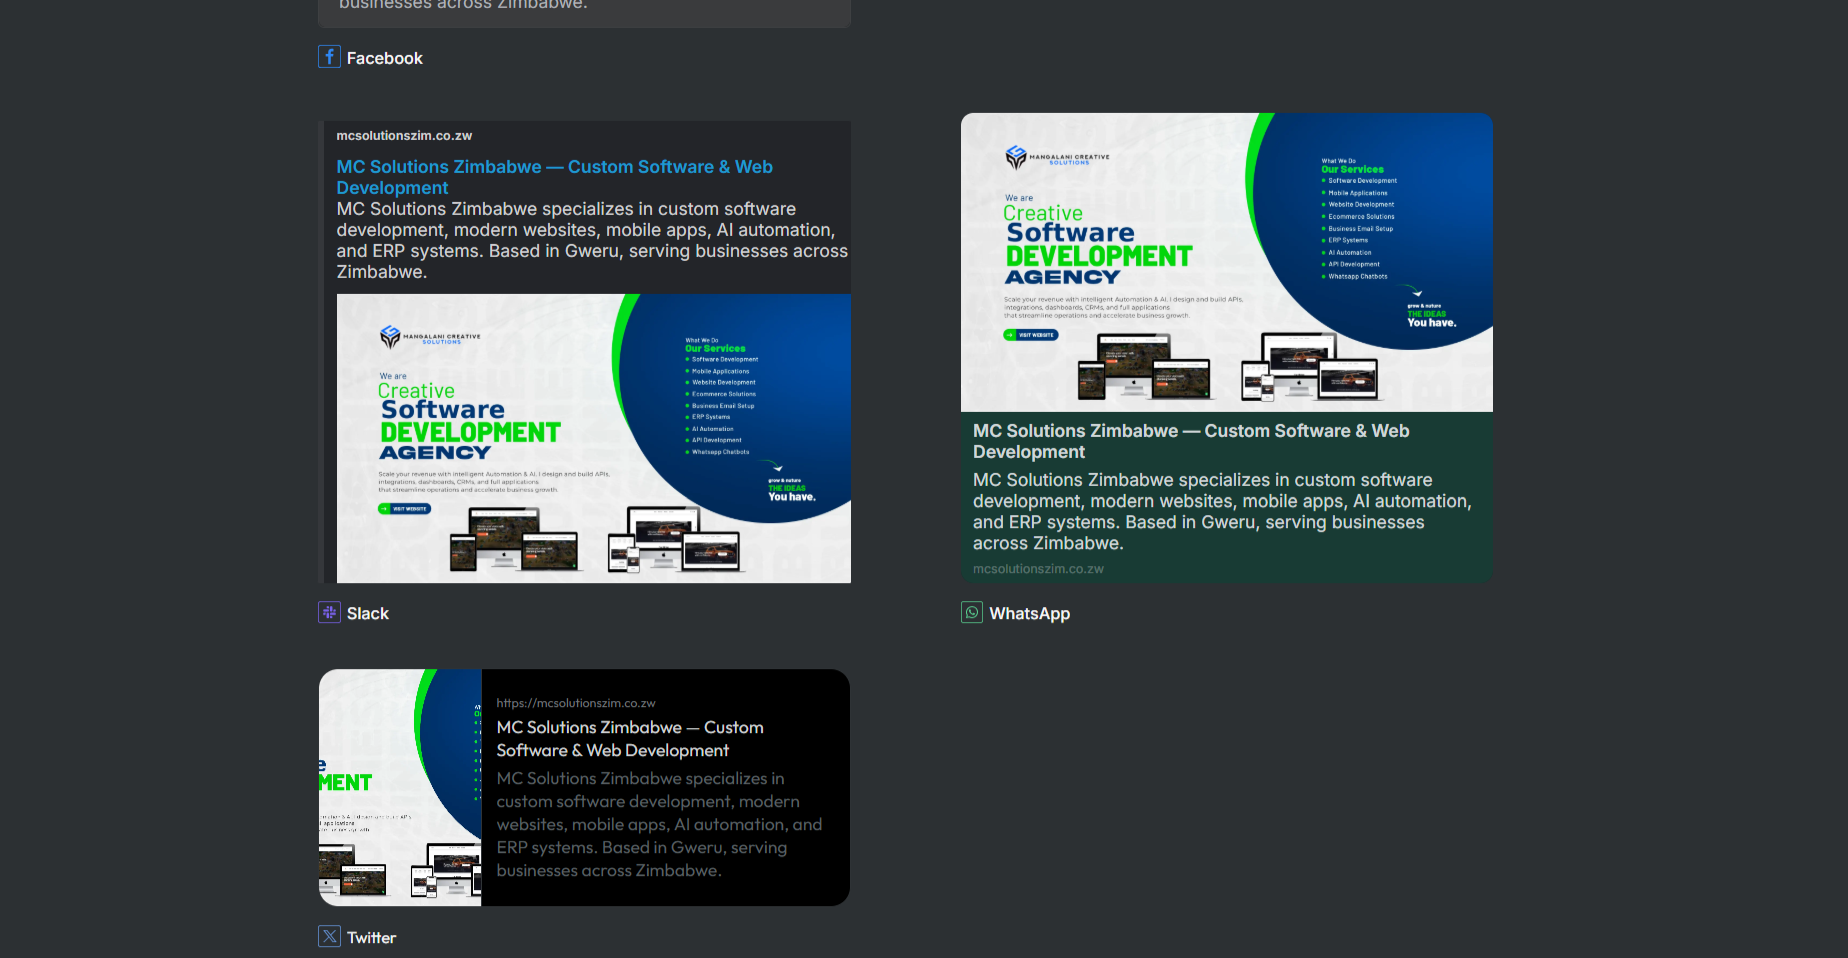Click the Twitter X logo icon
Viewport: 1848px width, 958px height.
tap(329, 936)
